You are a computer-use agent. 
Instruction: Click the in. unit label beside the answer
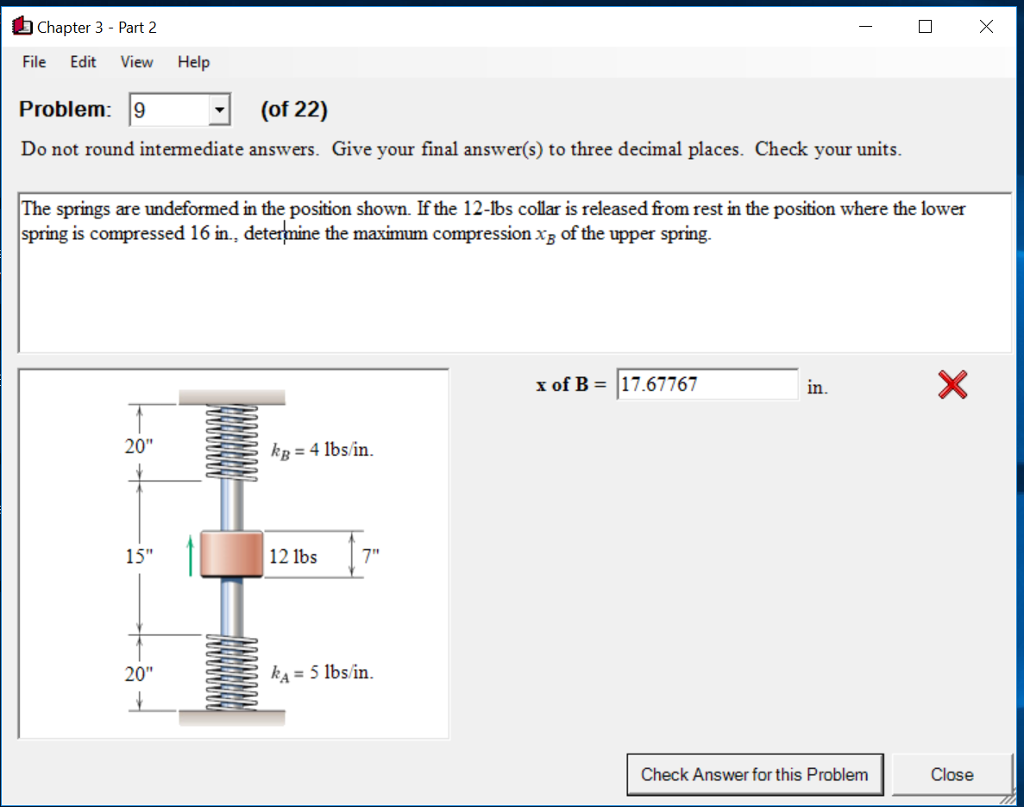(x=817, y=389)
